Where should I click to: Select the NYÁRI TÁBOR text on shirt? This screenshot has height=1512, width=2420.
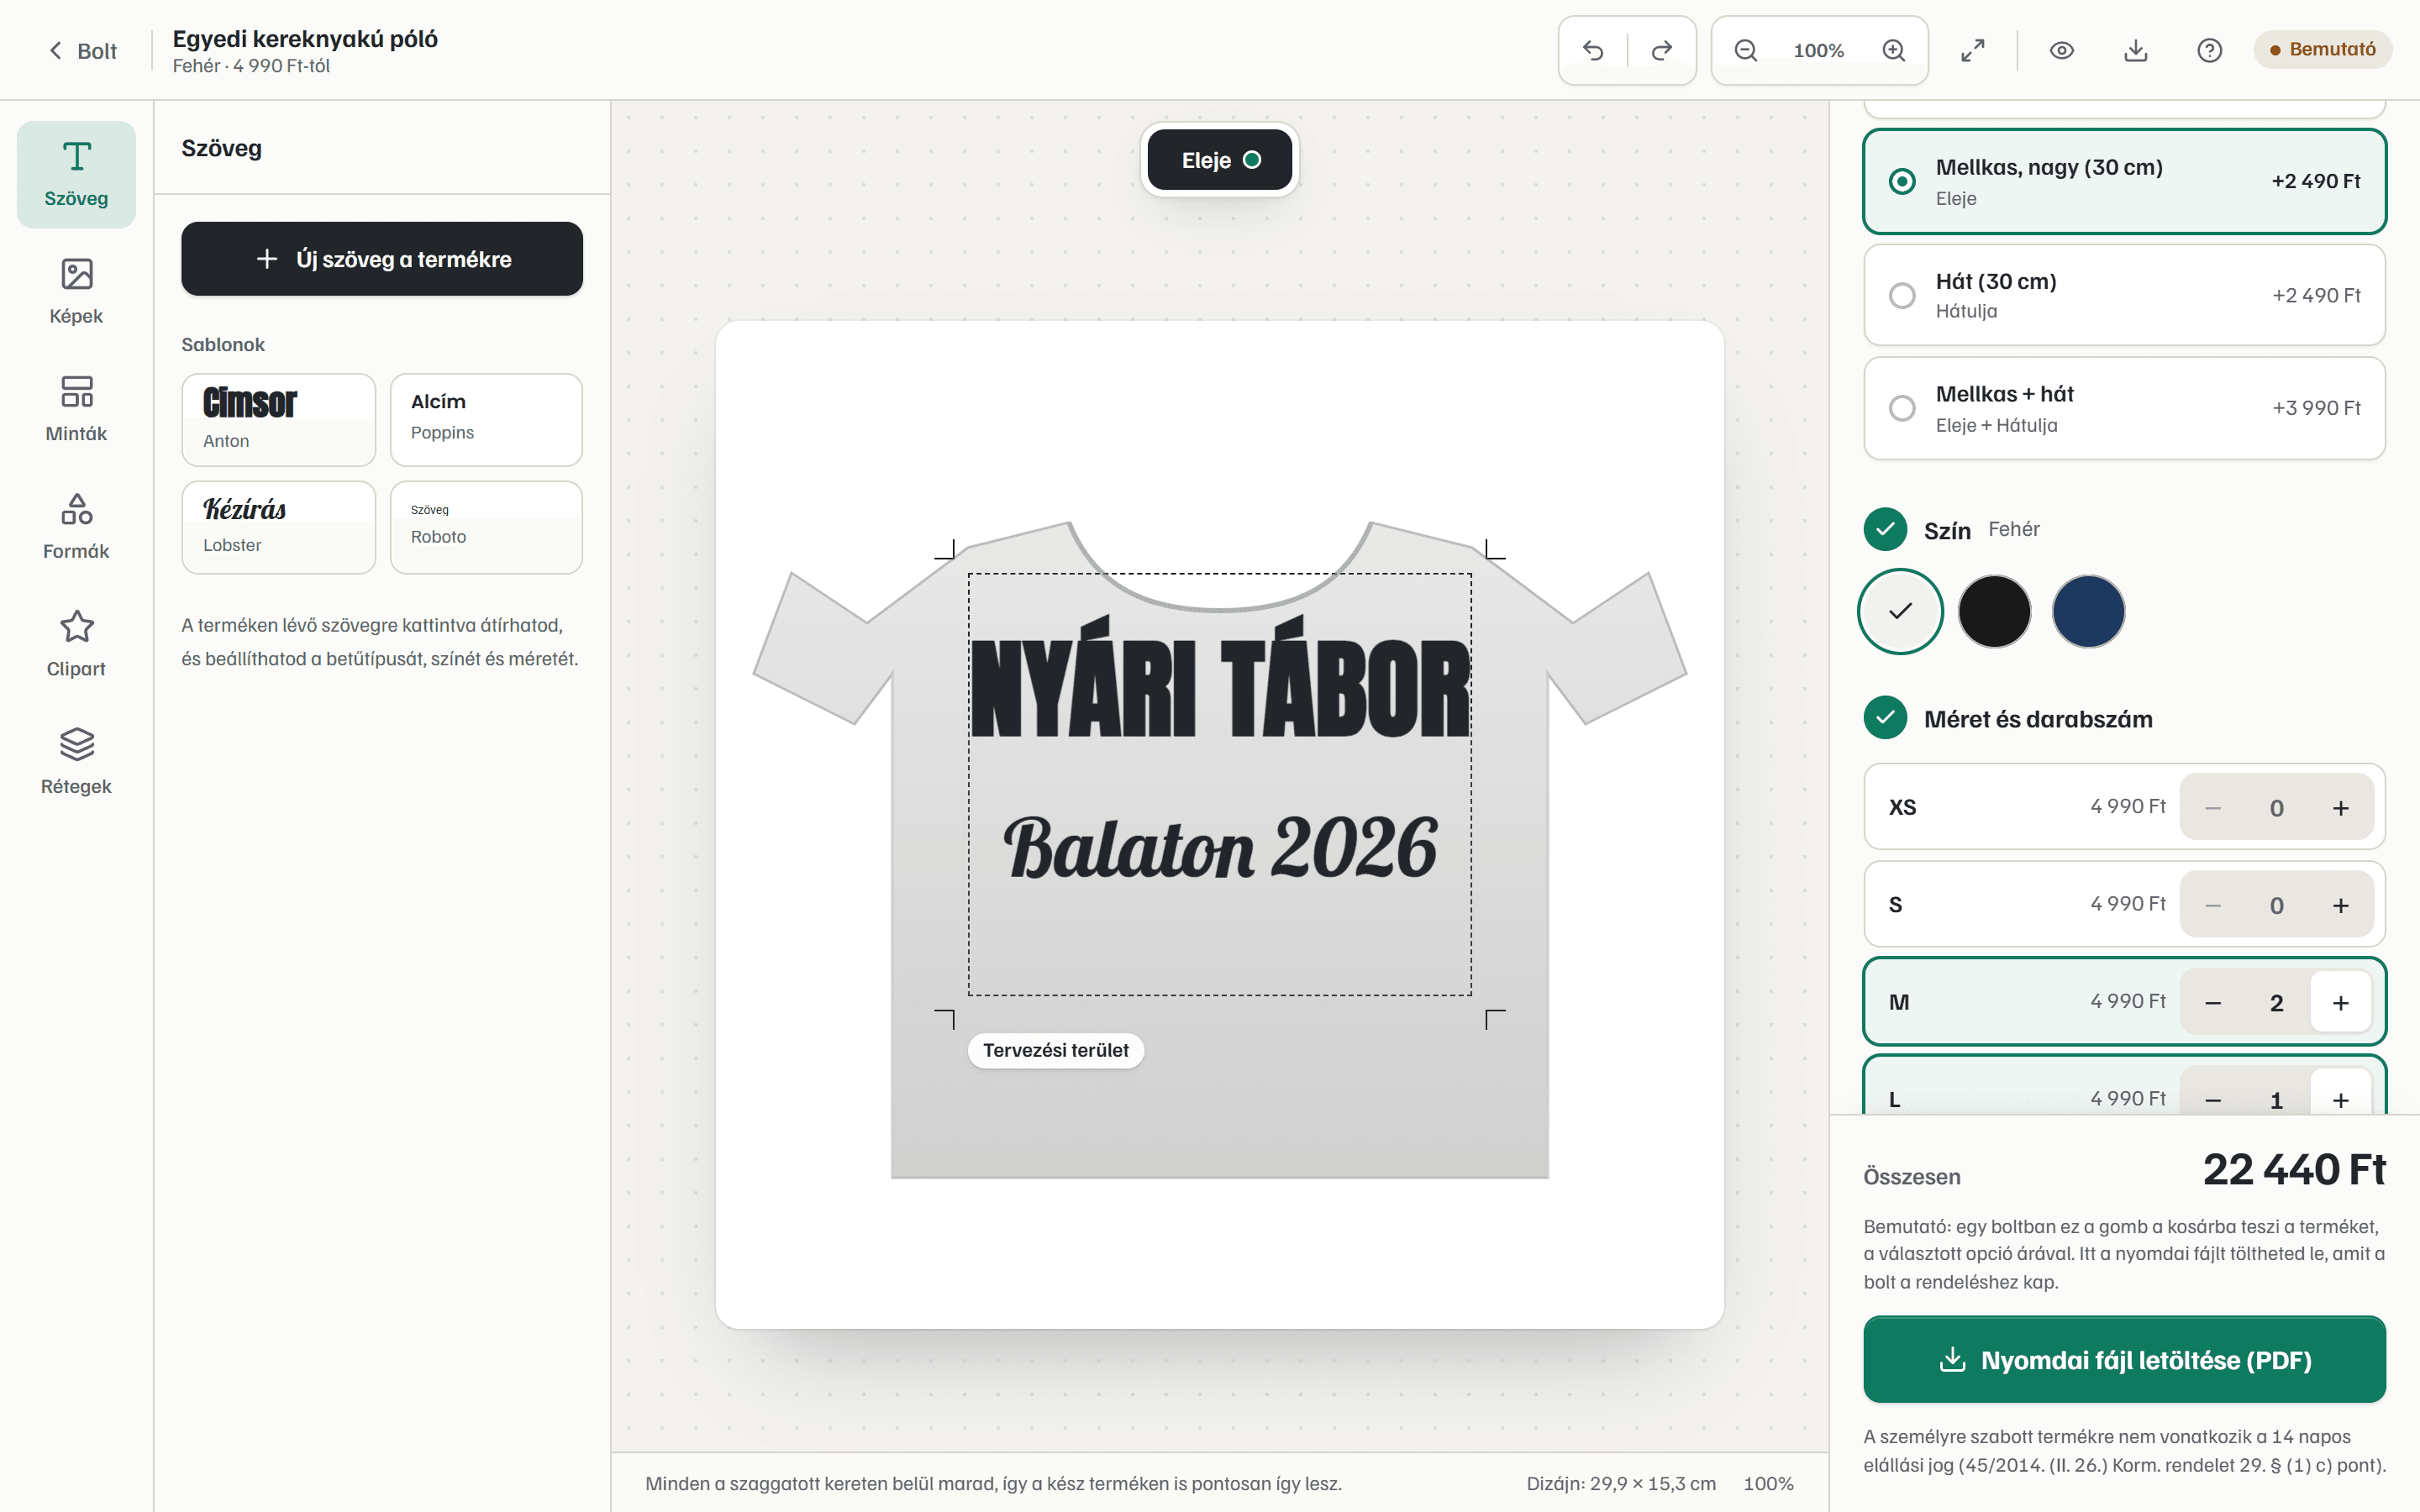click(x=1220, y=679)
